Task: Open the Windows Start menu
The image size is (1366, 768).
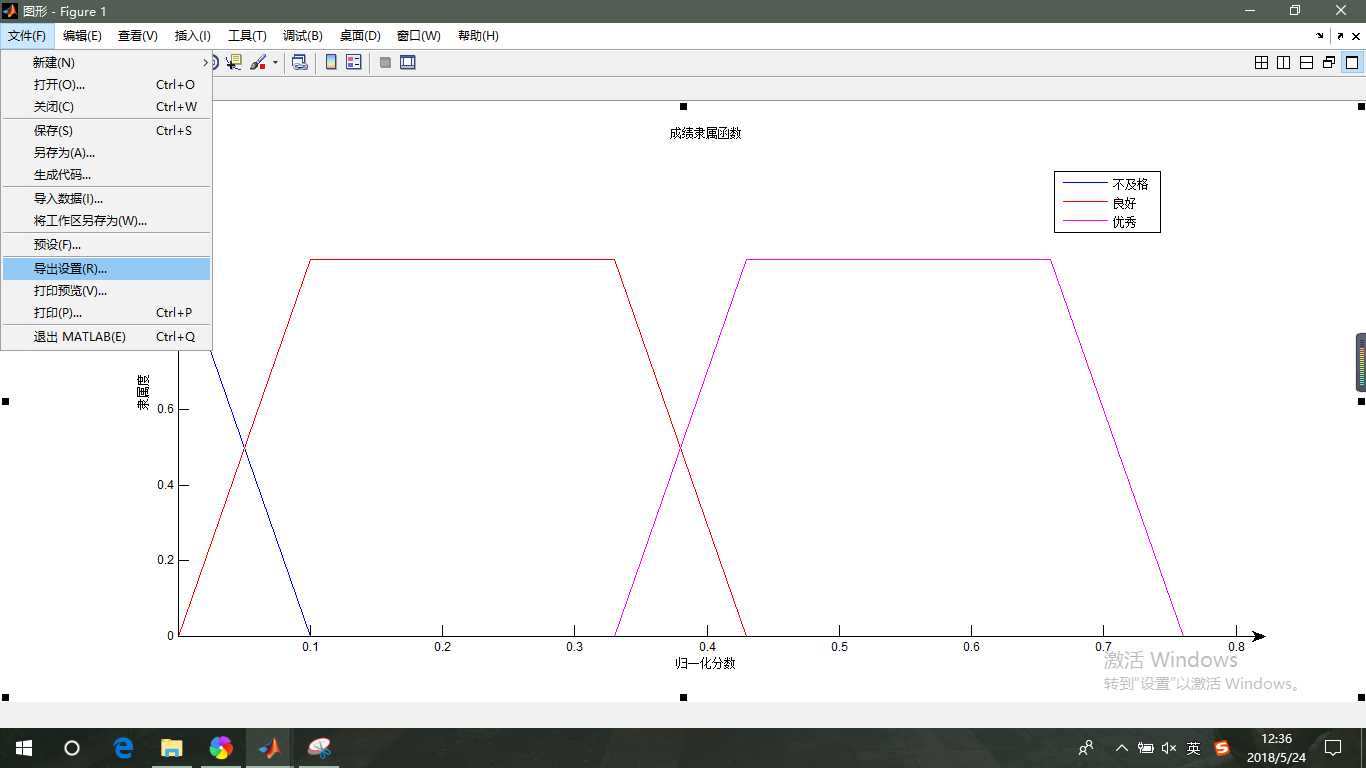Action: (x=23, y=748)
